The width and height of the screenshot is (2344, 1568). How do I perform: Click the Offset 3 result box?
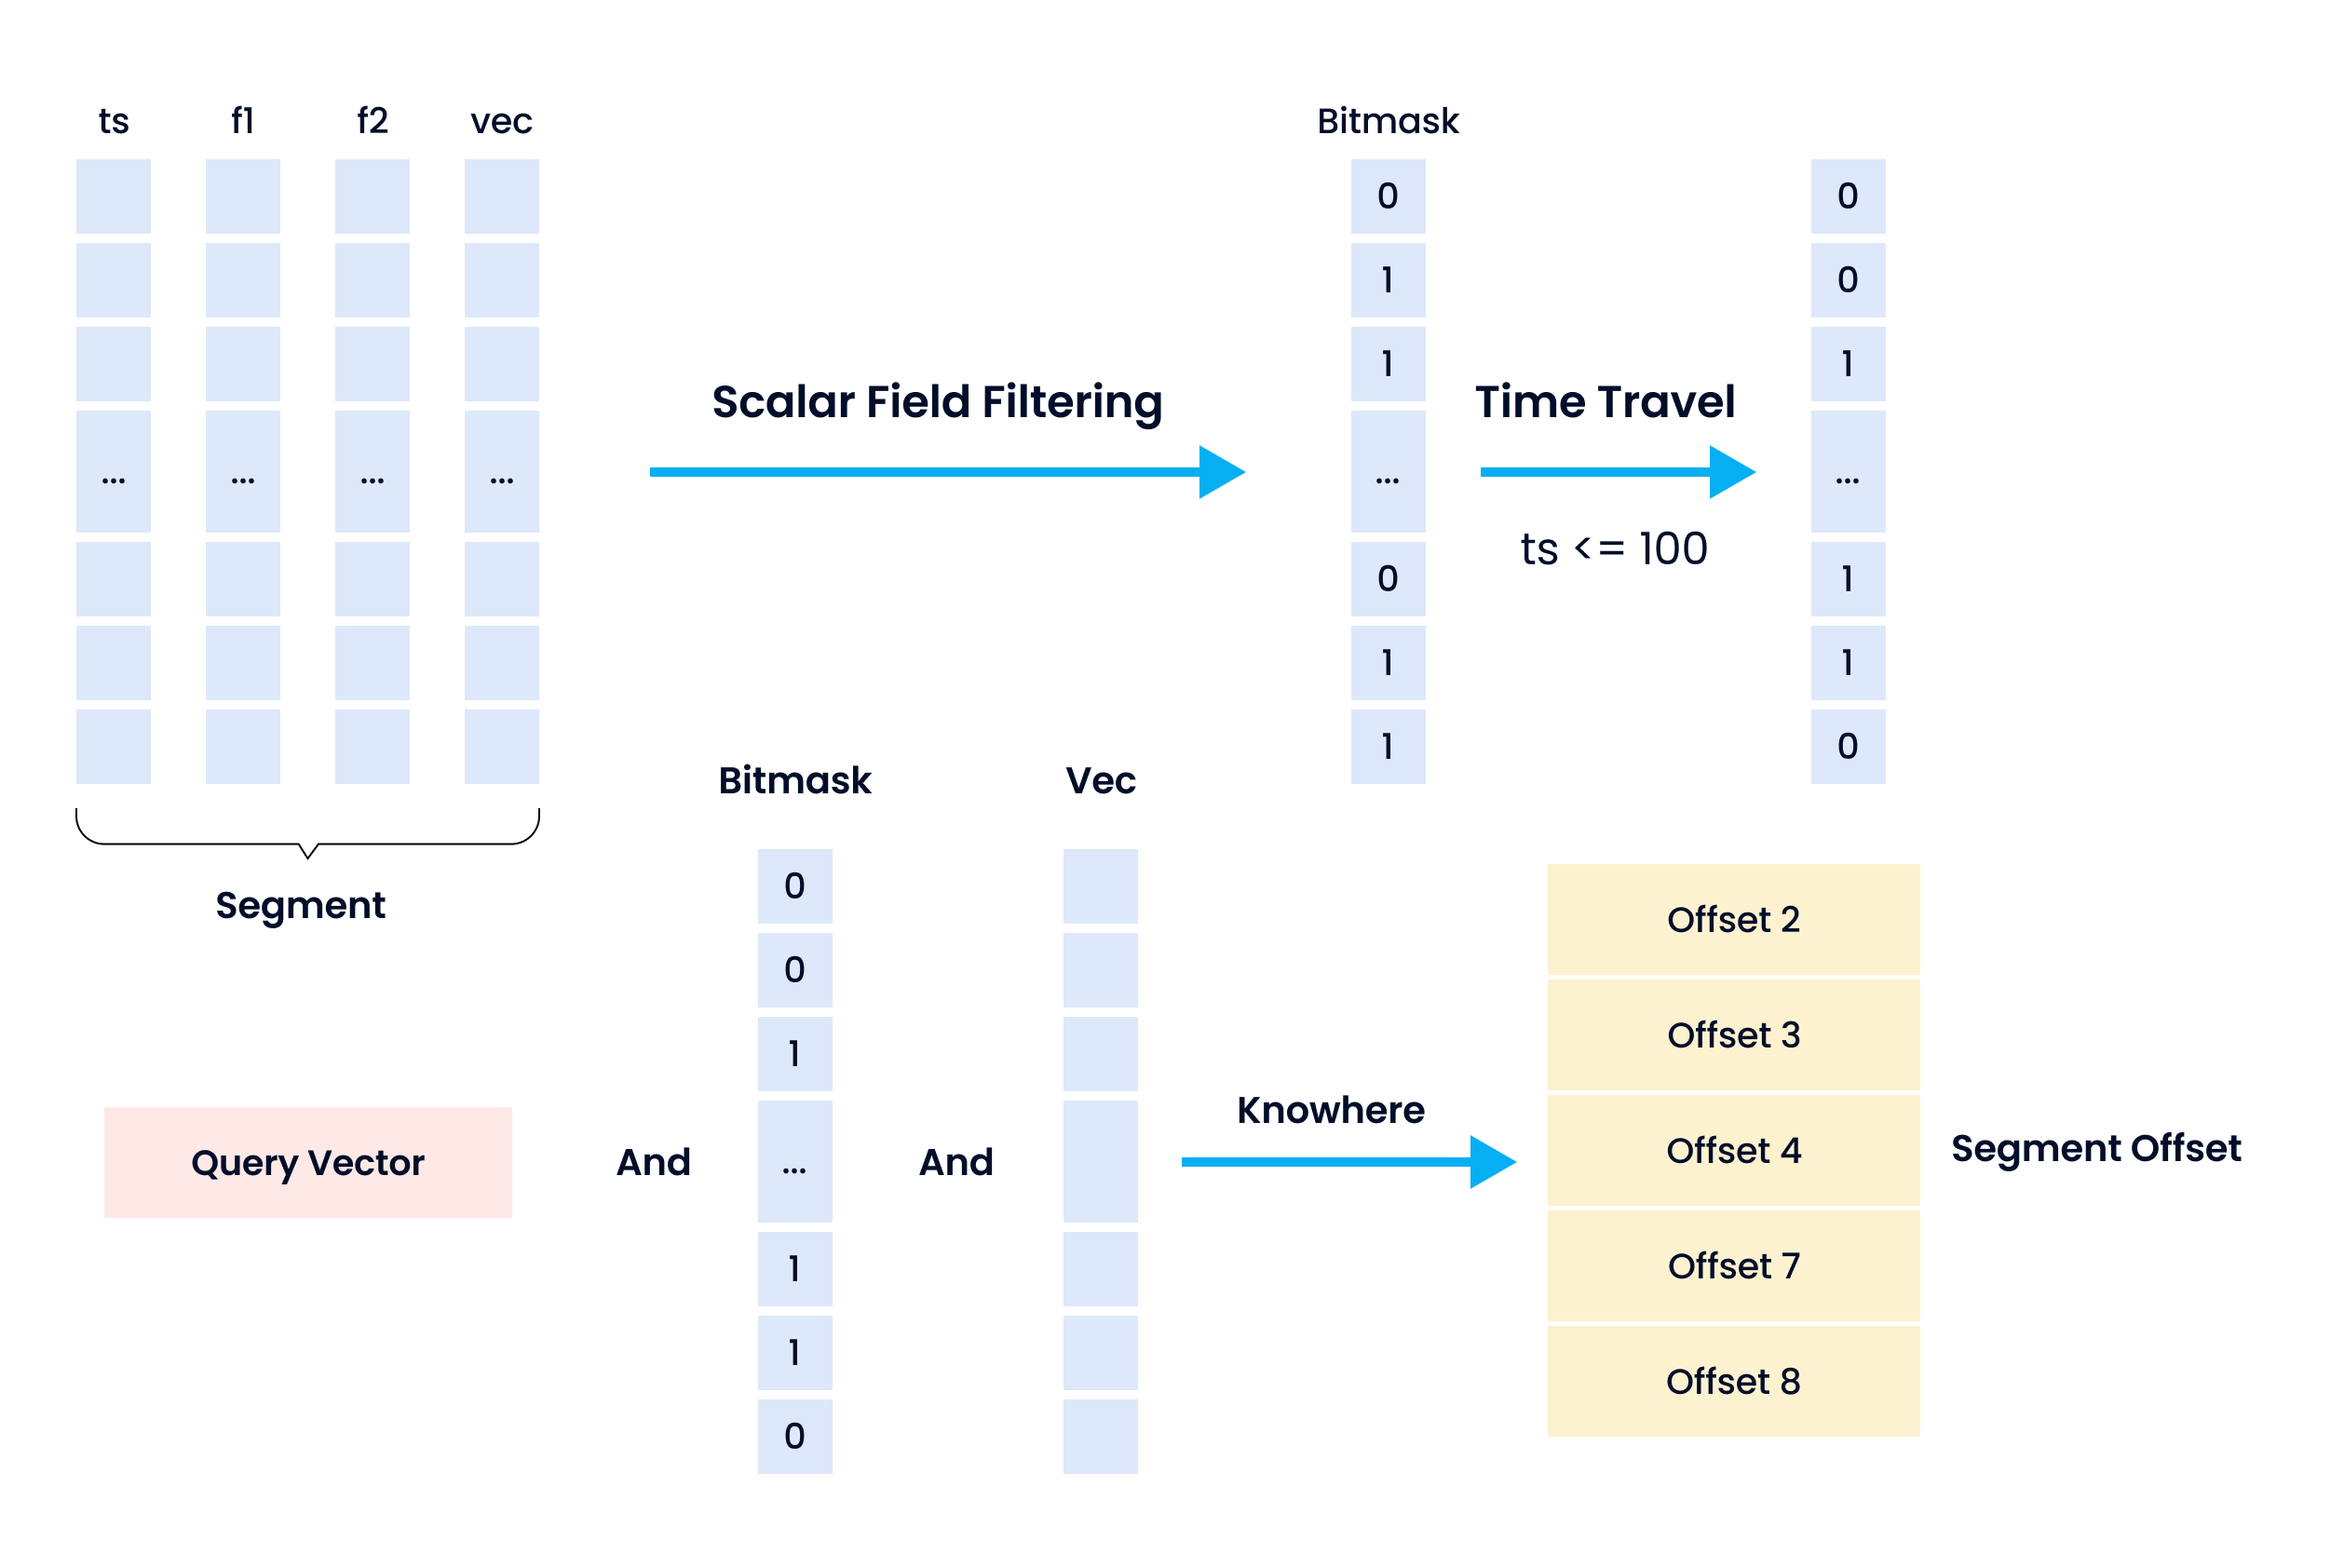pyautogui.click(x=1732, y=1035)
